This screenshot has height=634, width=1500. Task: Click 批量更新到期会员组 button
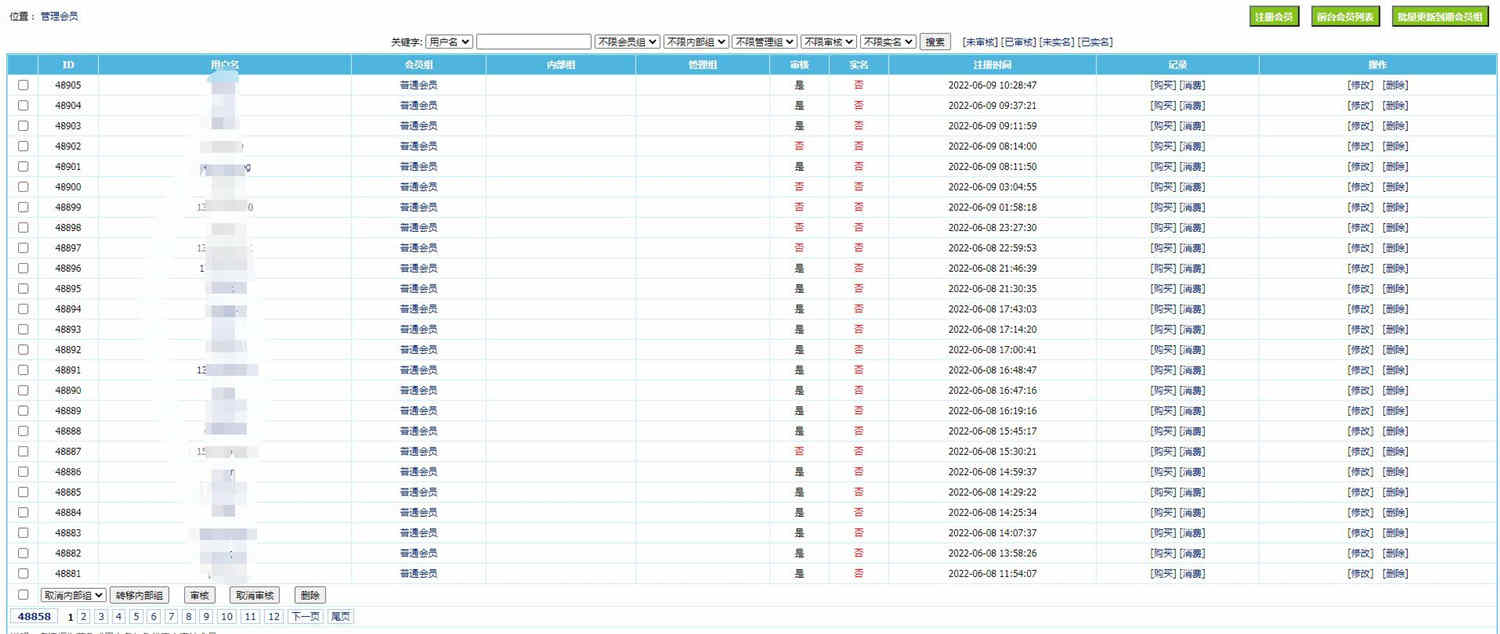point(1440,16)
